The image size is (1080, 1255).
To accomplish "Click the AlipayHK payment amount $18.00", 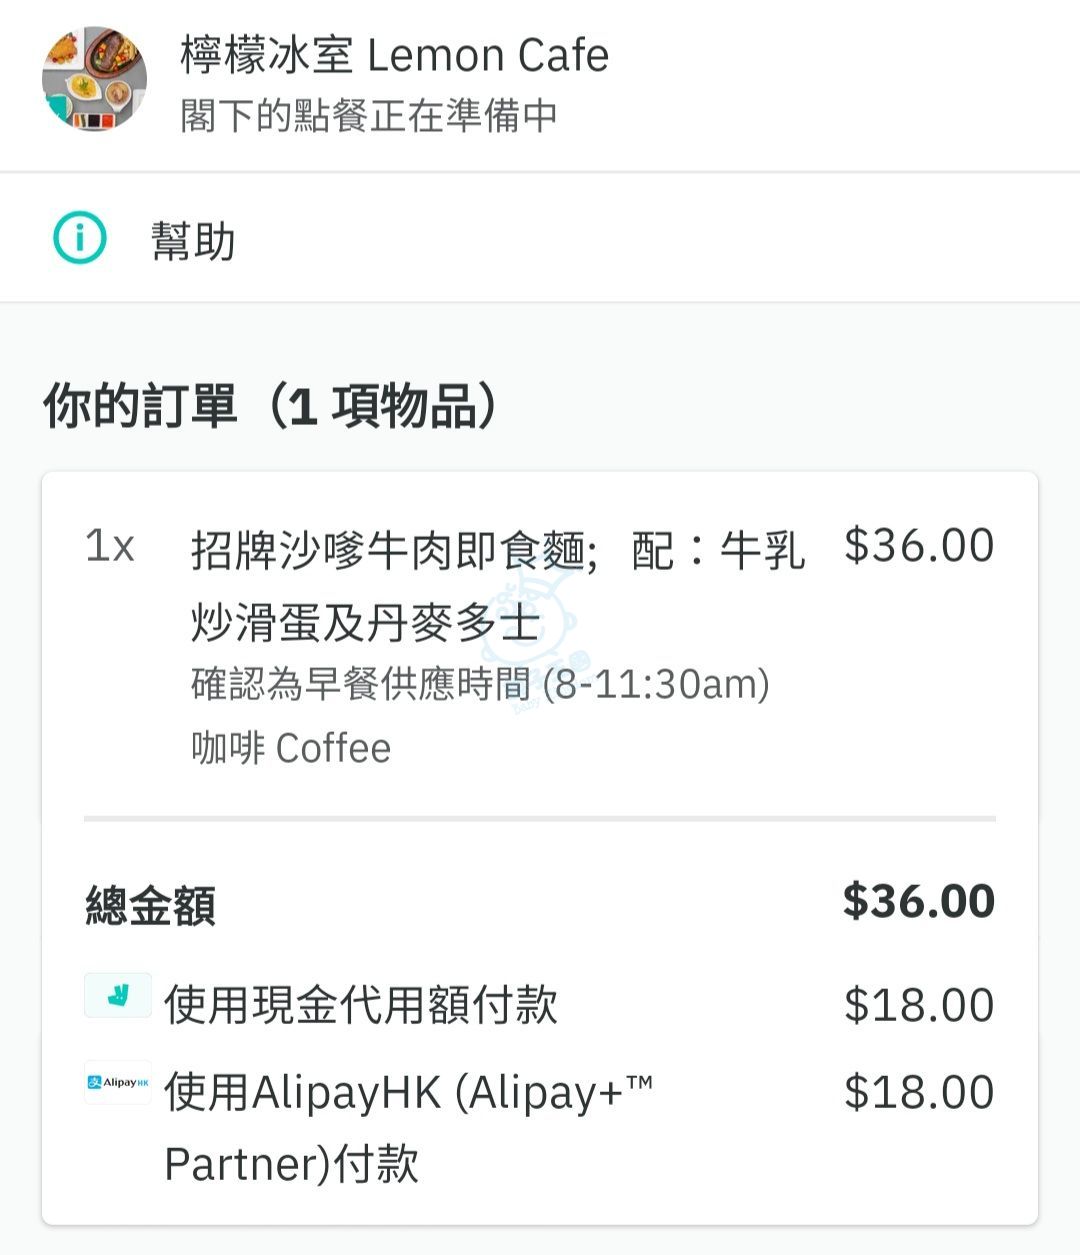I will pyautogui.click(x=919, y=1091).
